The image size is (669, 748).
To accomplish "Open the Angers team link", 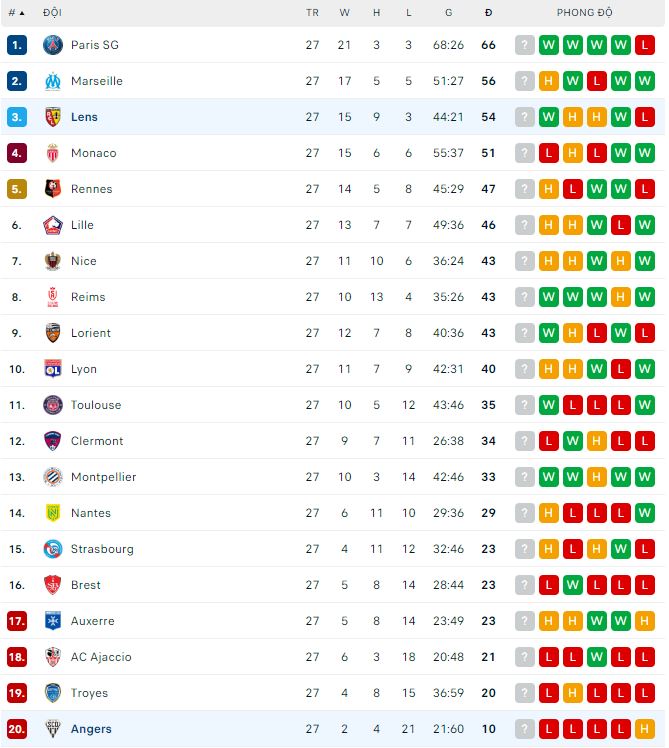I will tap(91, 729).
